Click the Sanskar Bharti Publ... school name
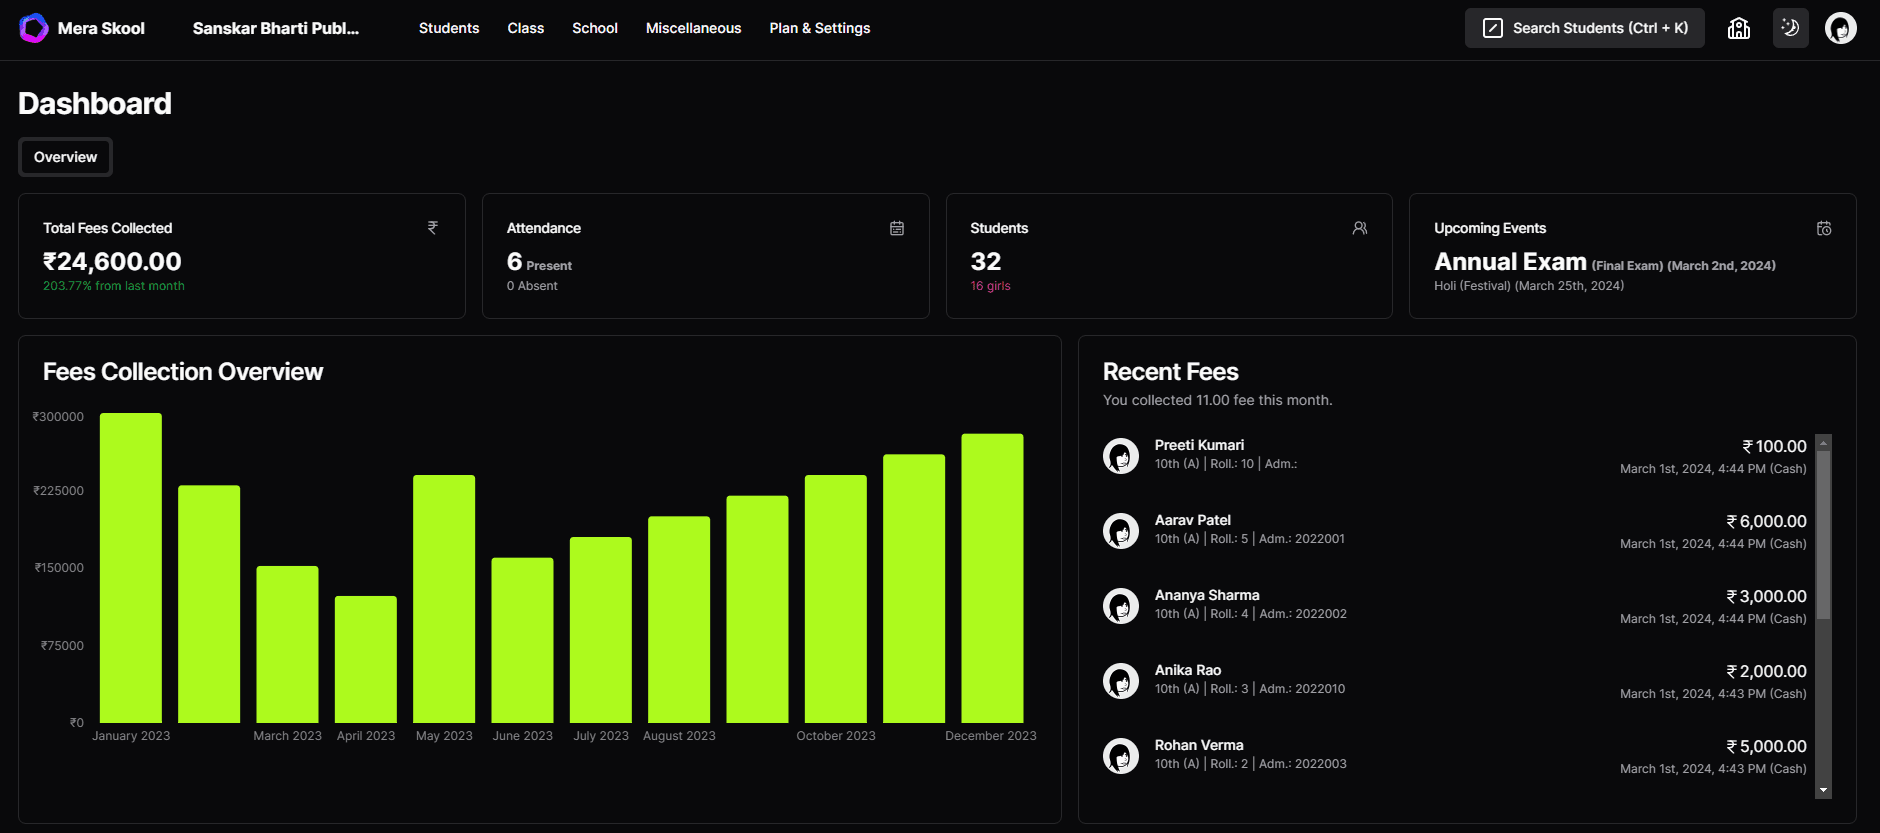1880x833 pixels. 276,28
